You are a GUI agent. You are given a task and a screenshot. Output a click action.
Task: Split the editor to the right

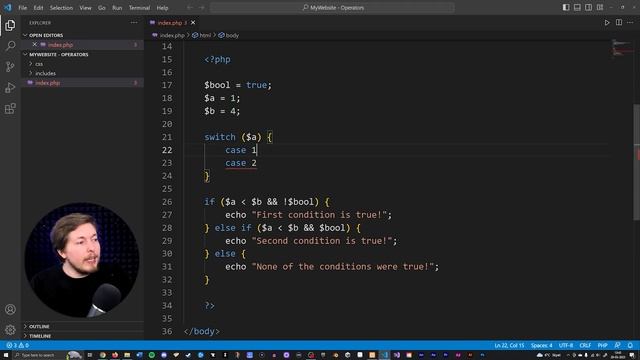(619, 23)
